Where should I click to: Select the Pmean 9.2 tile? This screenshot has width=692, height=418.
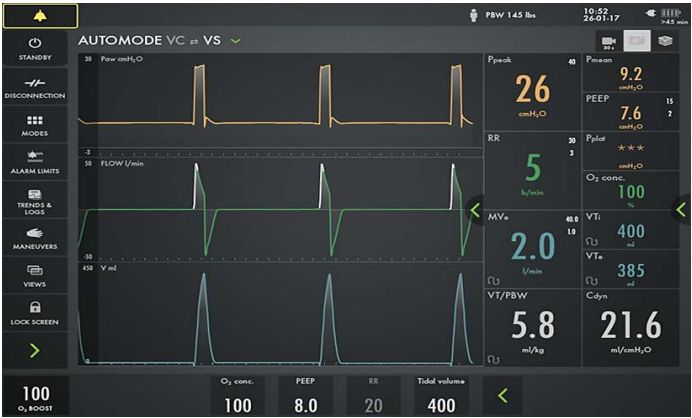click(x=631, y=72)
